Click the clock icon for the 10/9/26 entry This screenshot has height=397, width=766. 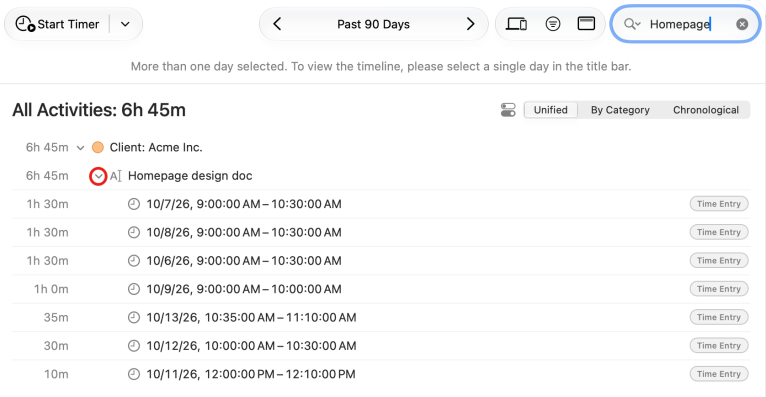tap(134, 289)
